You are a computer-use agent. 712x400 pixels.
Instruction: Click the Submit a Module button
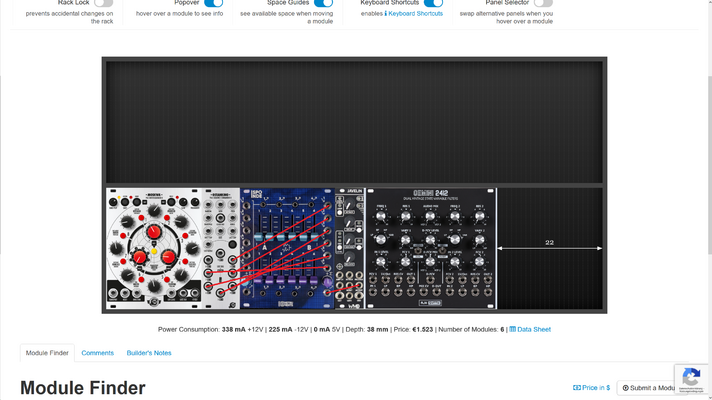point(648,388)
